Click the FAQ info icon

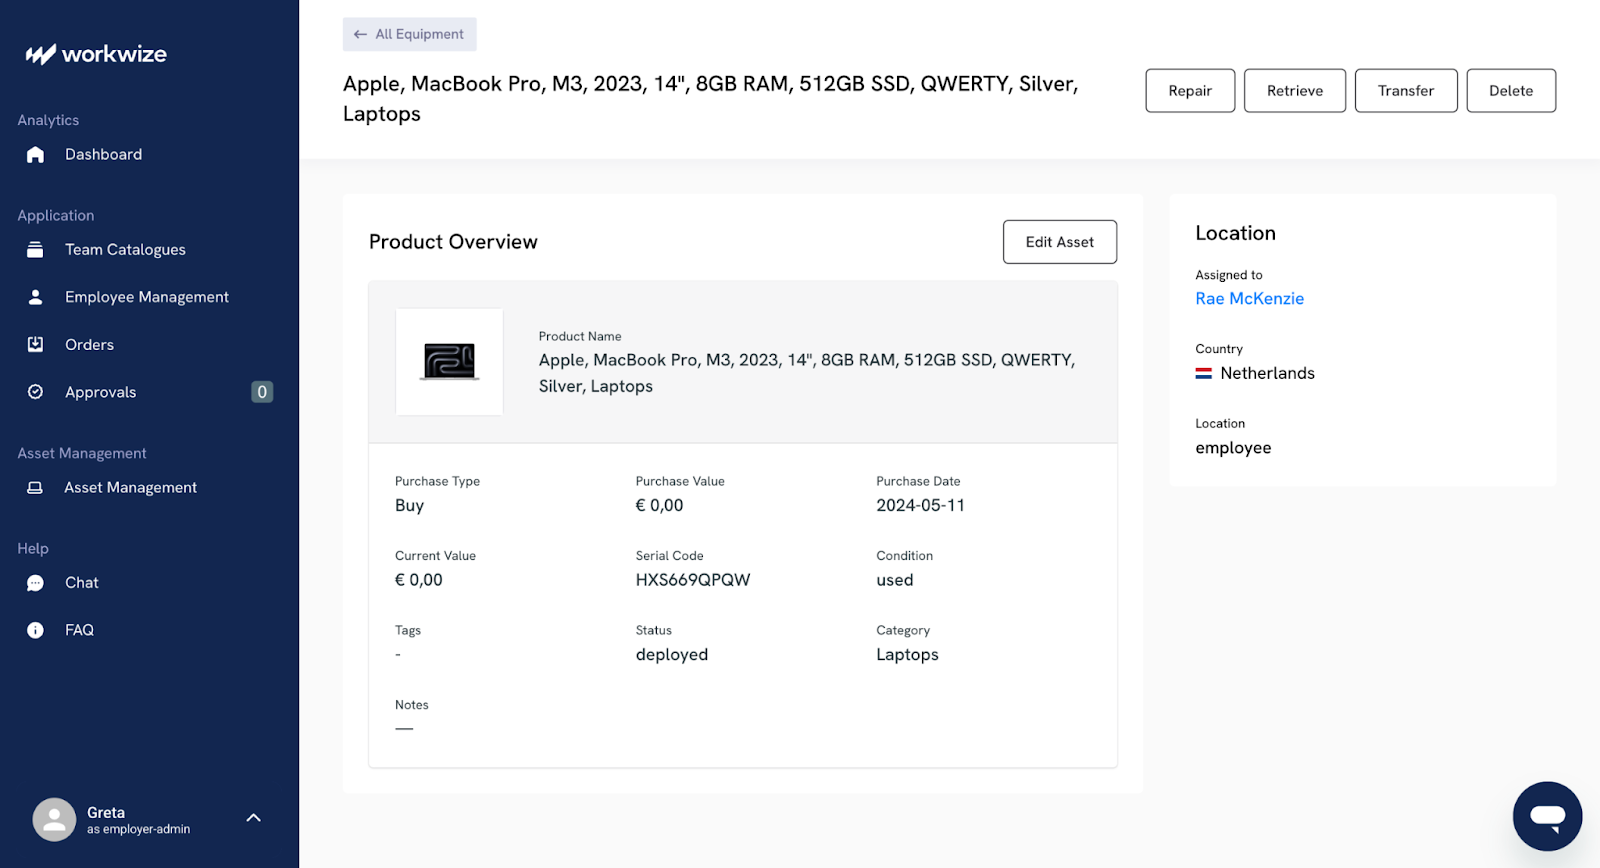pos(35,630)
